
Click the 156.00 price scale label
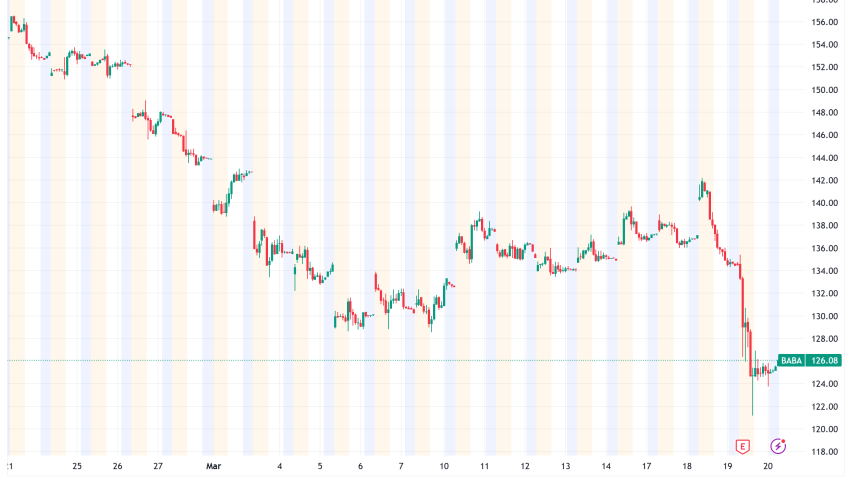coord(825,22)
